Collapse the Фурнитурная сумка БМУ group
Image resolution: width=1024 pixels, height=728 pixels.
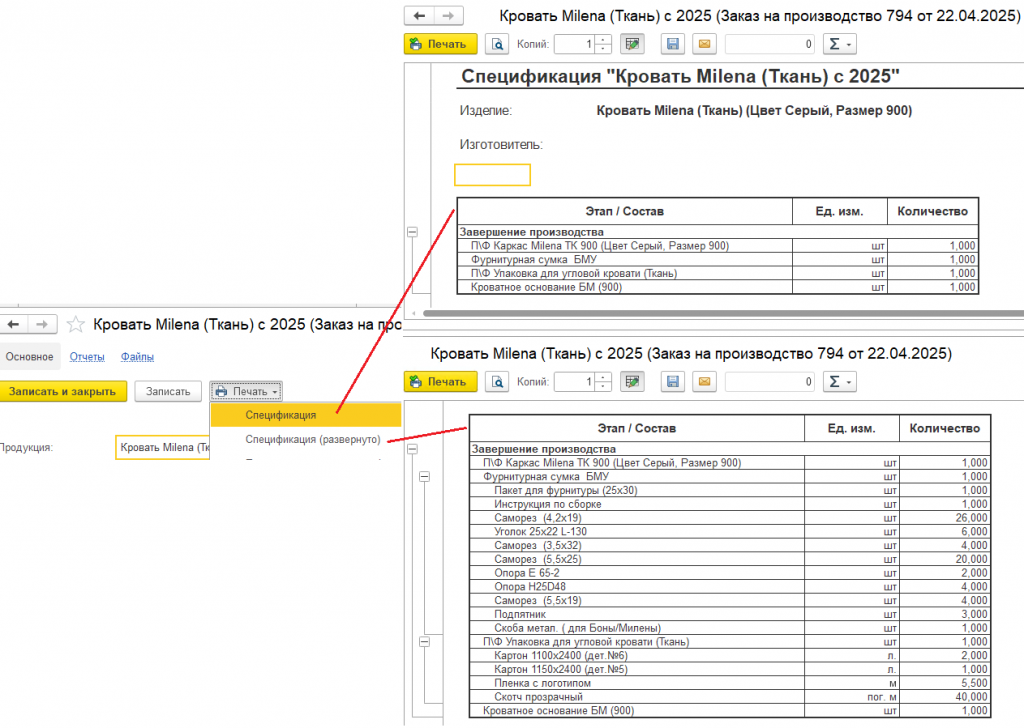click(x=424, y=477)
